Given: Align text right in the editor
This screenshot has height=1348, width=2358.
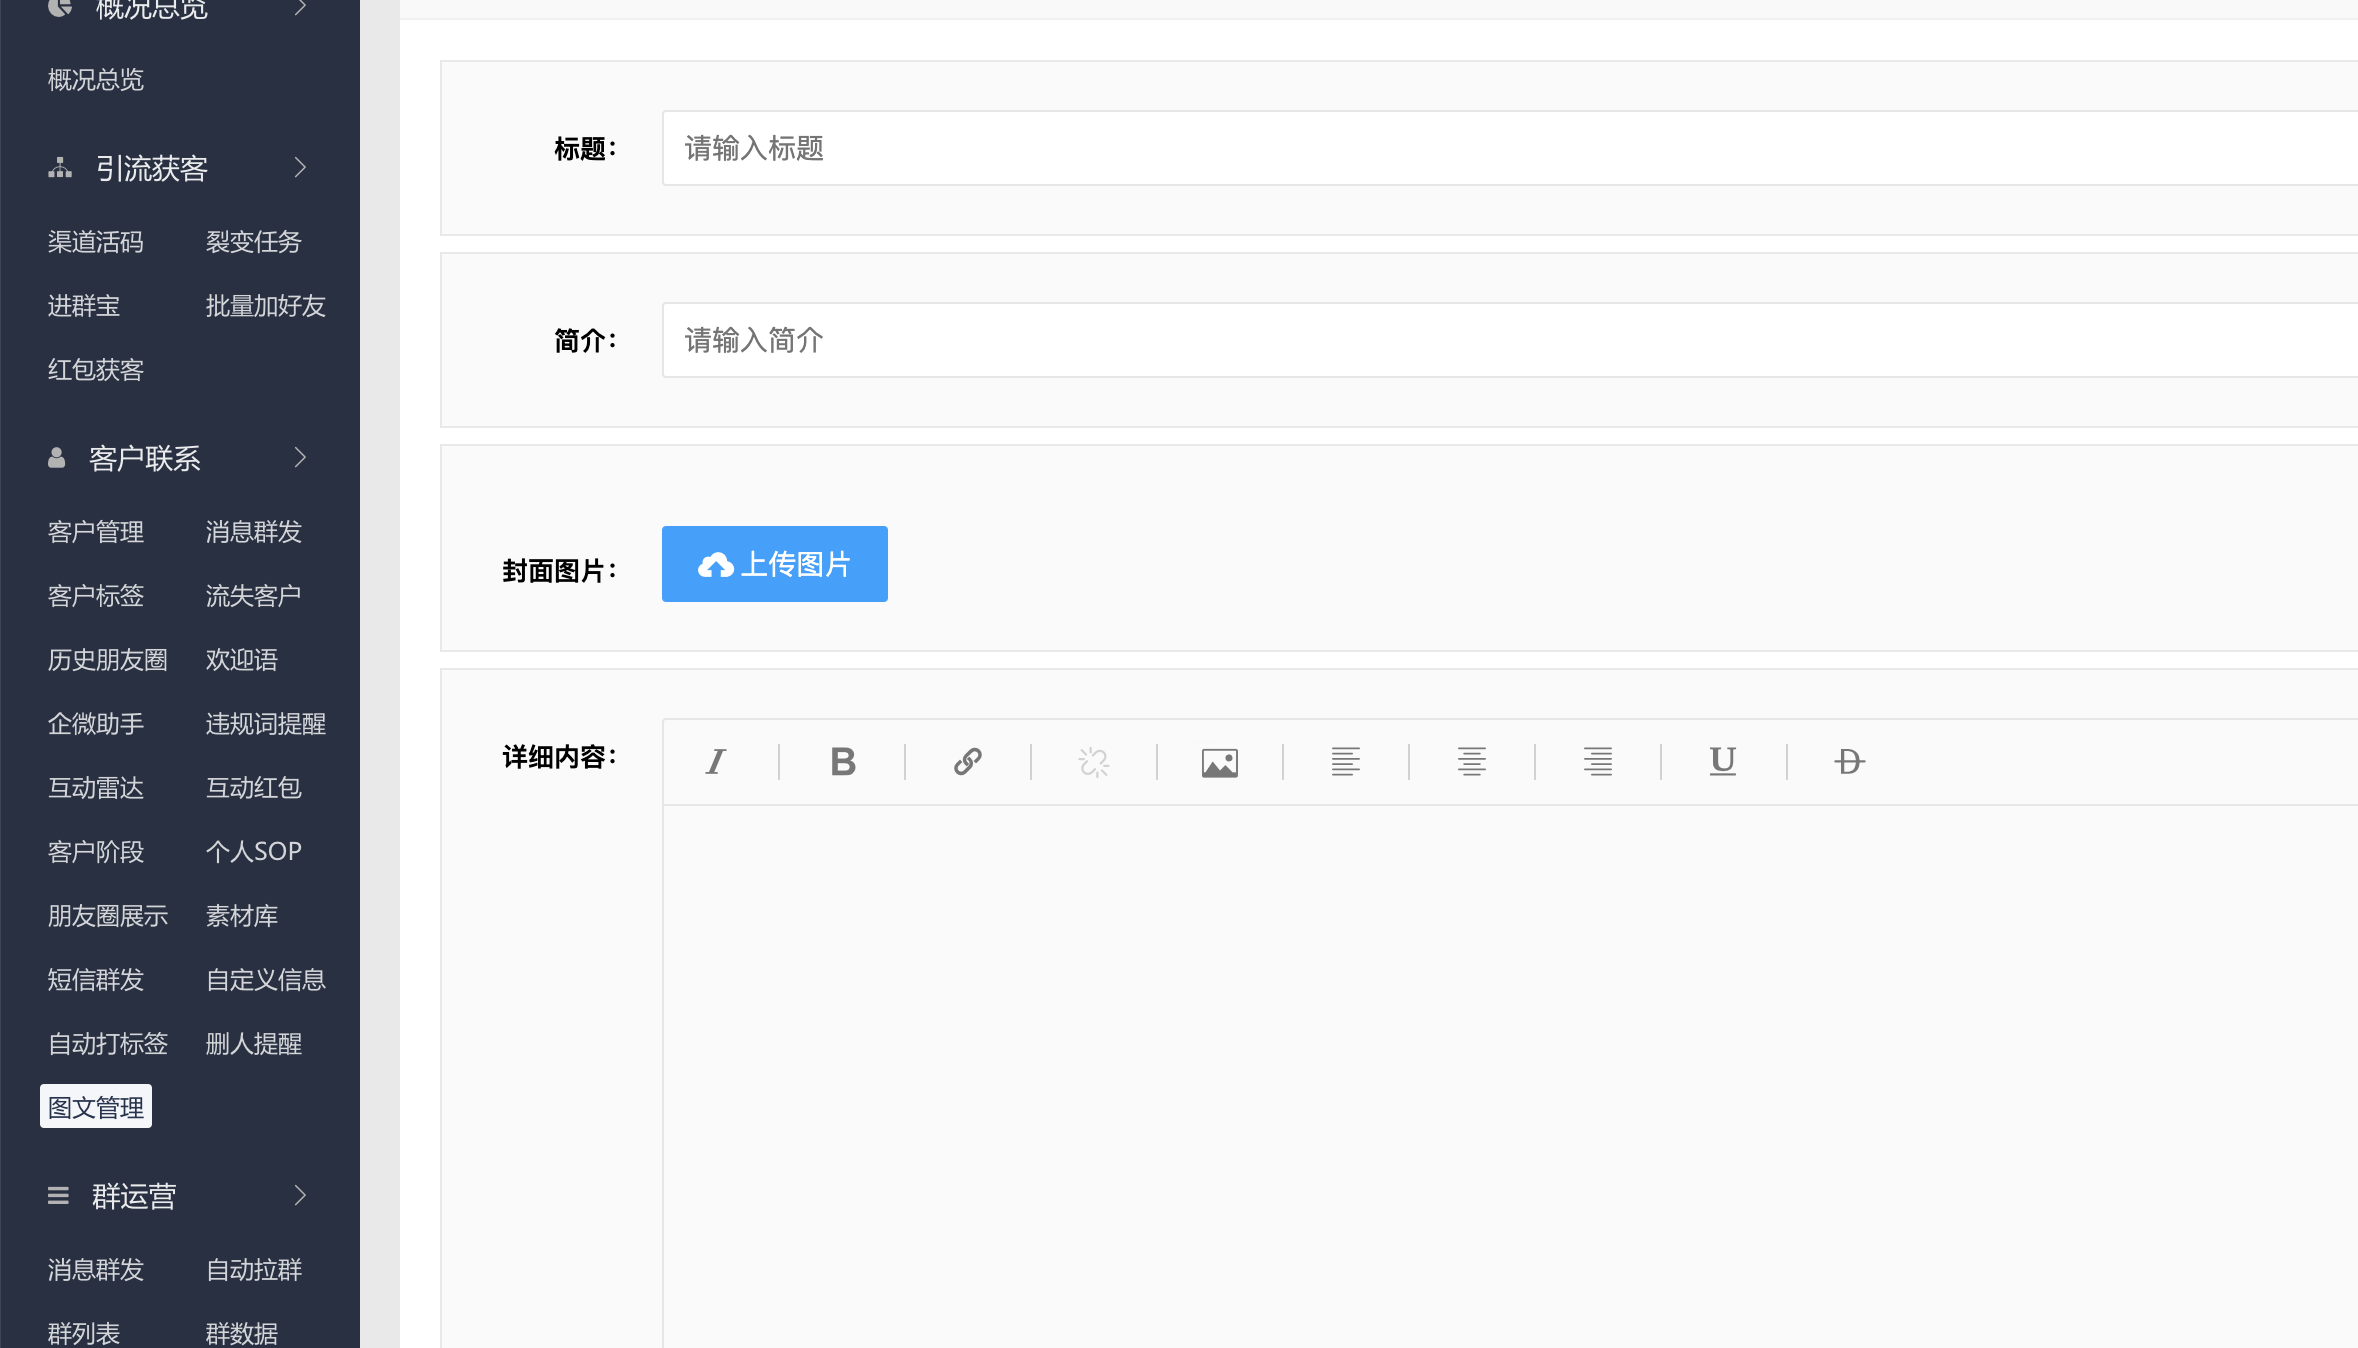Looking at the screenshot, I should [x=1597, y=762].
